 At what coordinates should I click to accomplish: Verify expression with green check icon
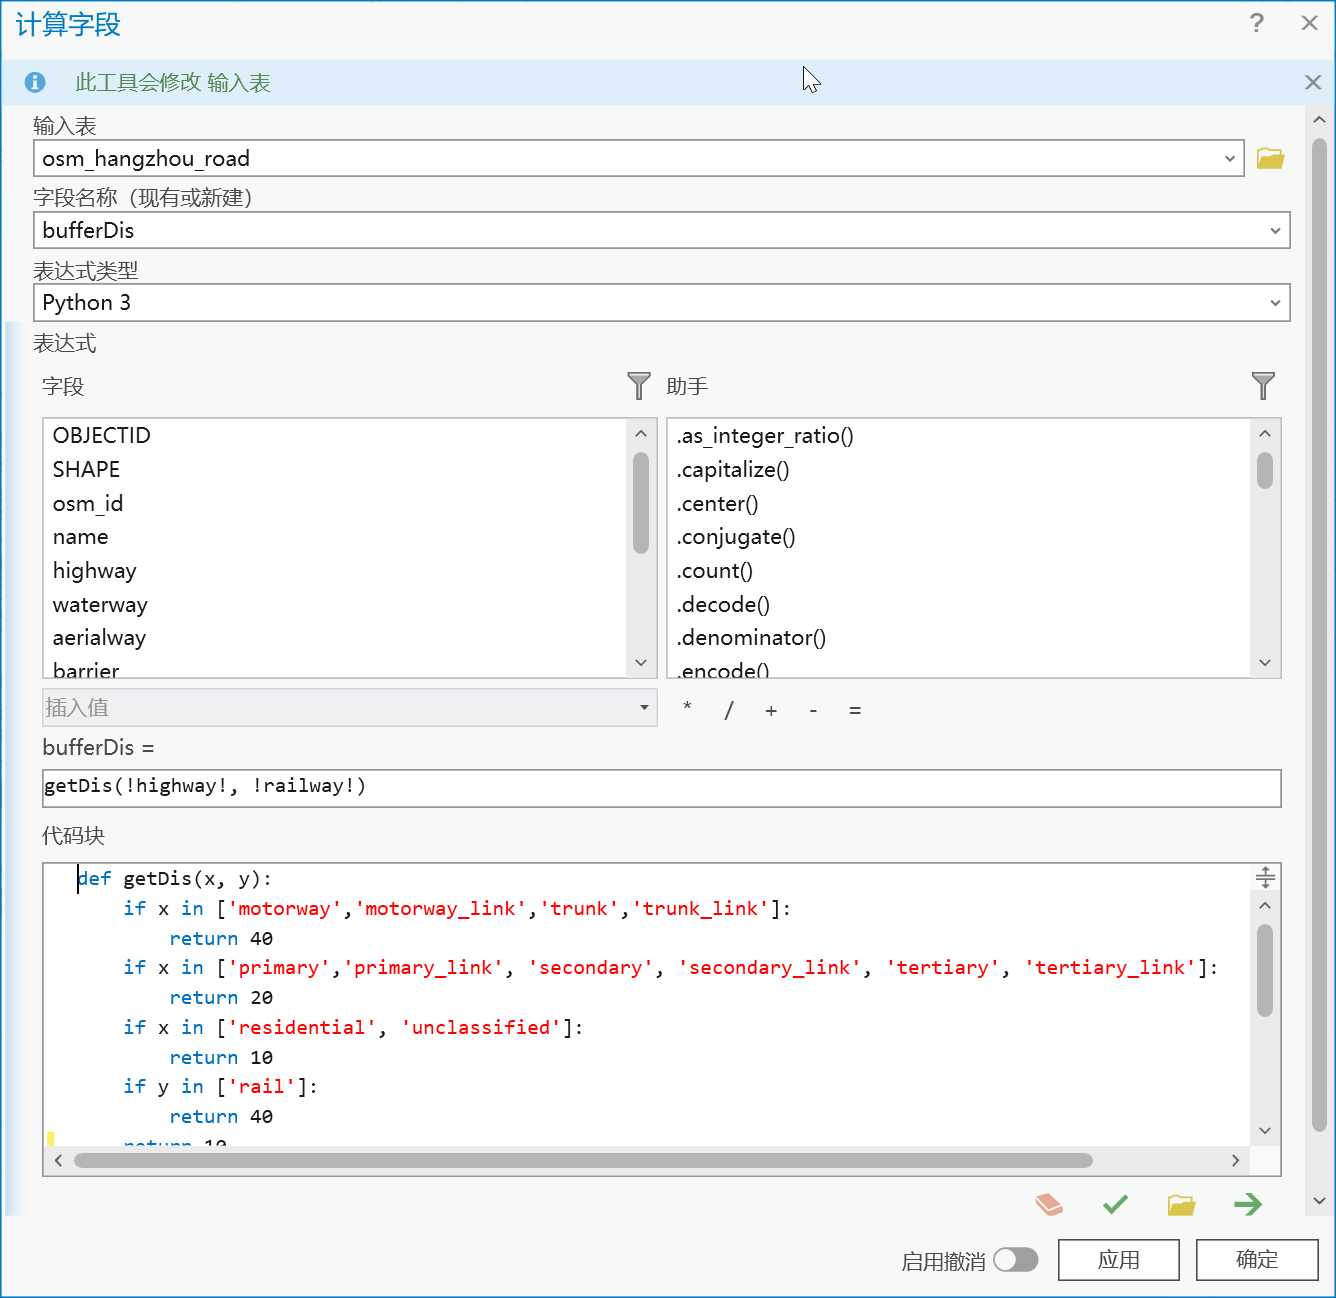click(x=1115, y=1204)
